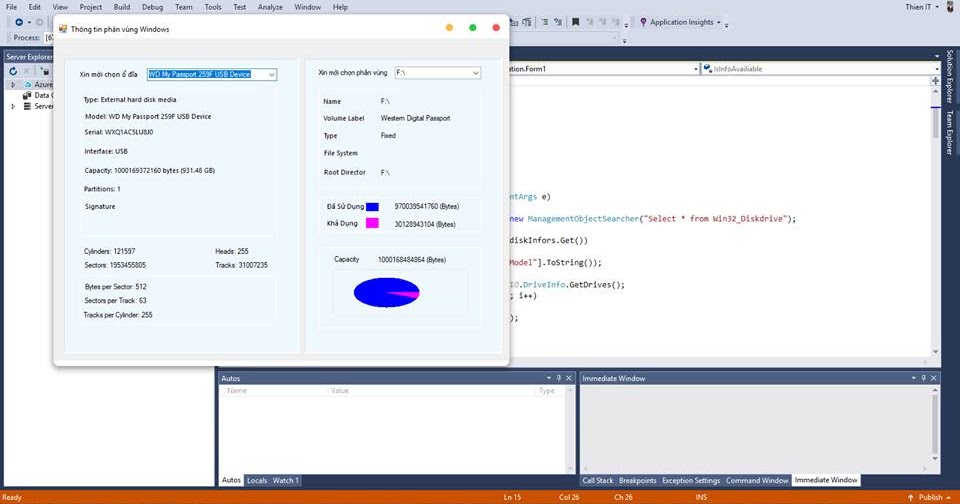Image resolution: width=960 pixels, height=504 pixels.
Task: Pin the Immediate Window with the pushpin icon
Action: point(923,378)
